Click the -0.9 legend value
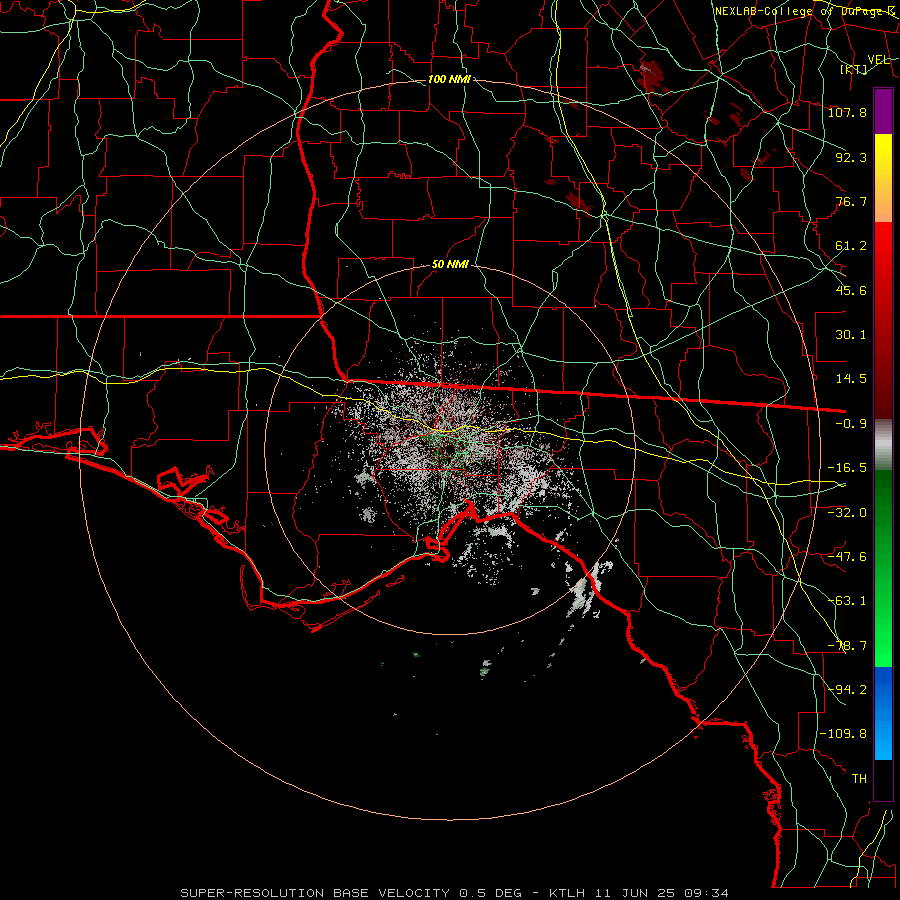The height and width of the screenshot is (900, 900). [x=851, y=424]
